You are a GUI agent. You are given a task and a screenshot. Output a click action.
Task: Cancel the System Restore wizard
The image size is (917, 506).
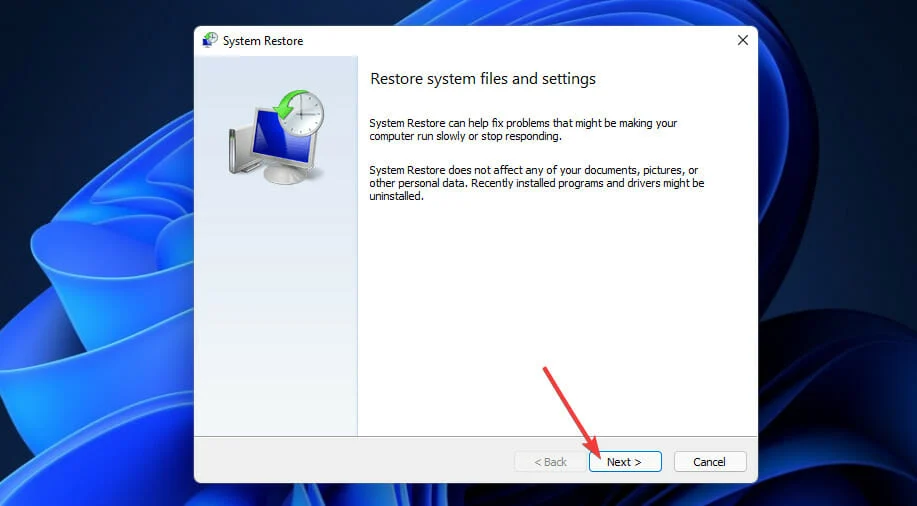709,462
